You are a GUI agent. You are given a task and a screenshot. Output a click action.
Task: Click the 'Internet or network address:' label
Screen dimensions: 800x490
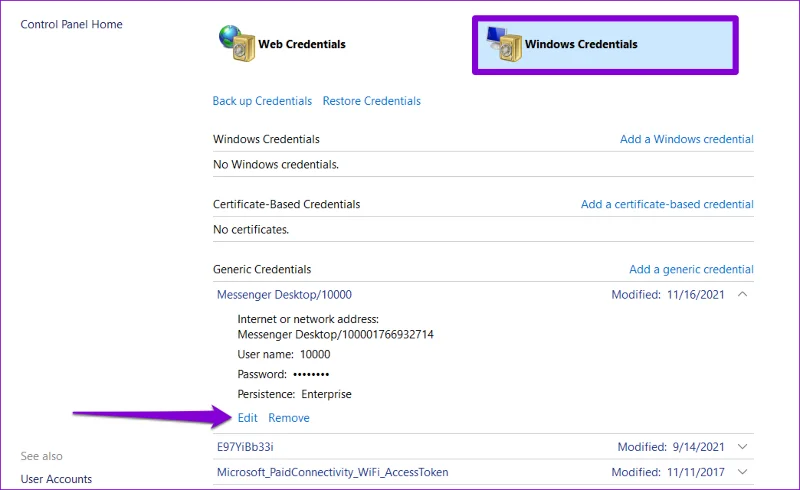[x=308, y=320]
